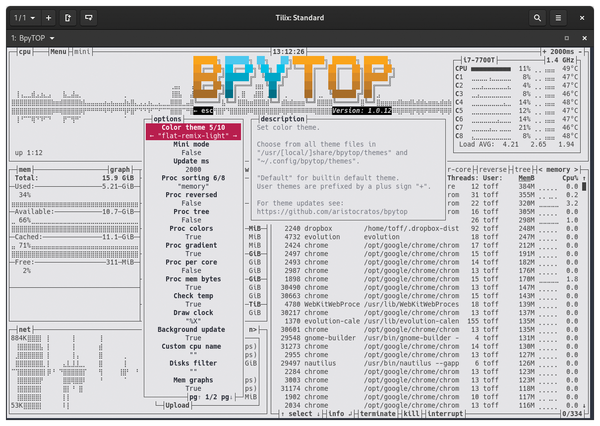Select the nautilus process row
This screenshot has width=600, height=426.
click(427, 363)
